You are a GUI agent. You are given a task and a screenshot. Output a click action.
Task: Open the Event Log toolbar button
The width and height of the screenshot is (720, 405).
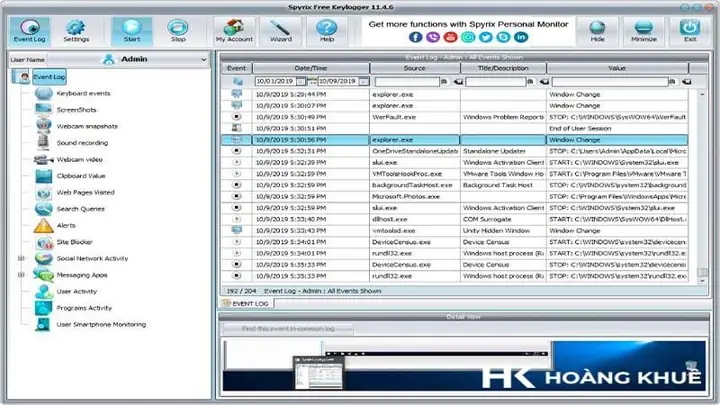point(30,31)
